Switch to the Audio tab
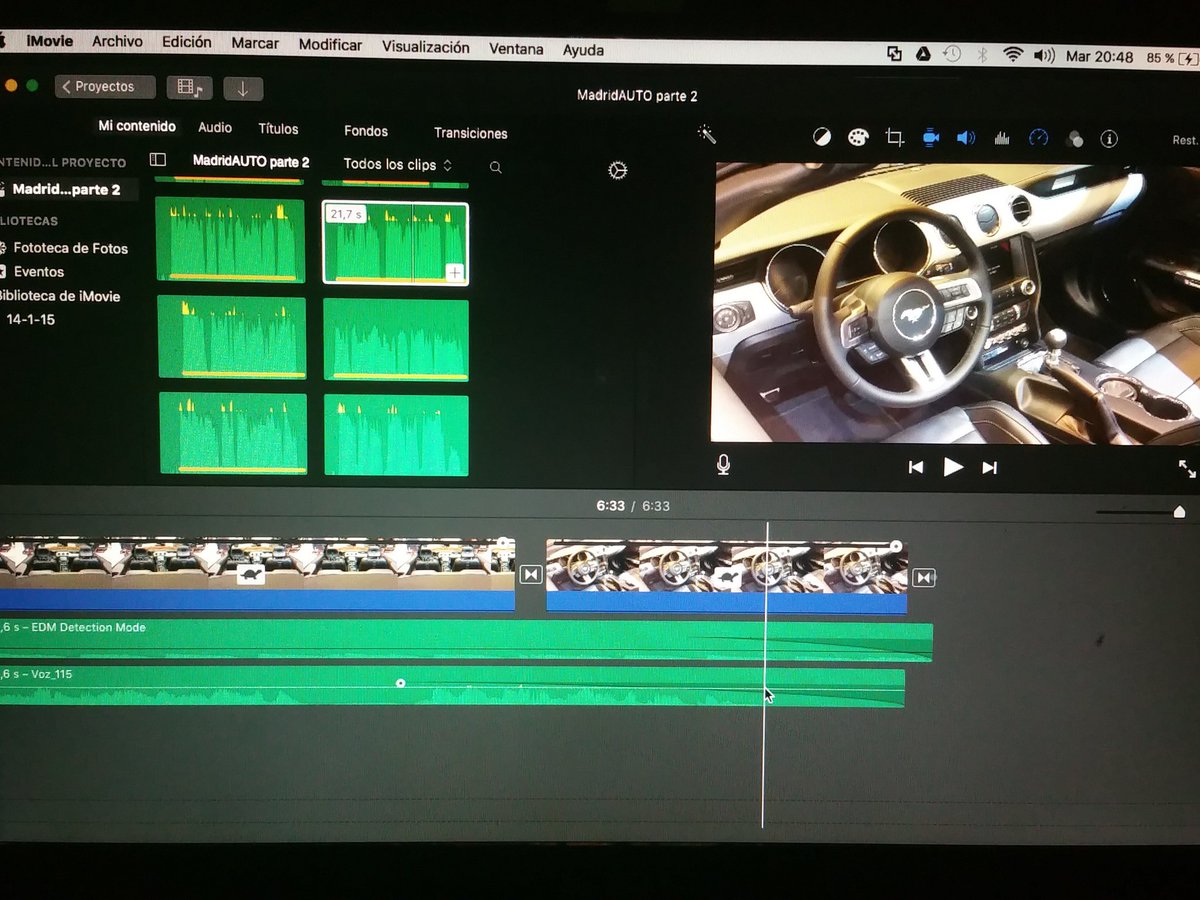The image size is (1200, 900). tap(215, 127)
